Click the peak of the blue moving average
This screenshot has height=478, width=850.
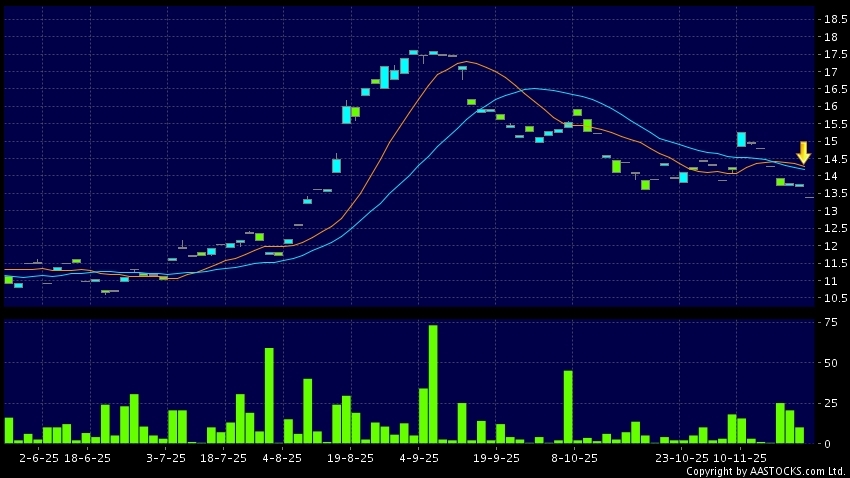point(534,89)
